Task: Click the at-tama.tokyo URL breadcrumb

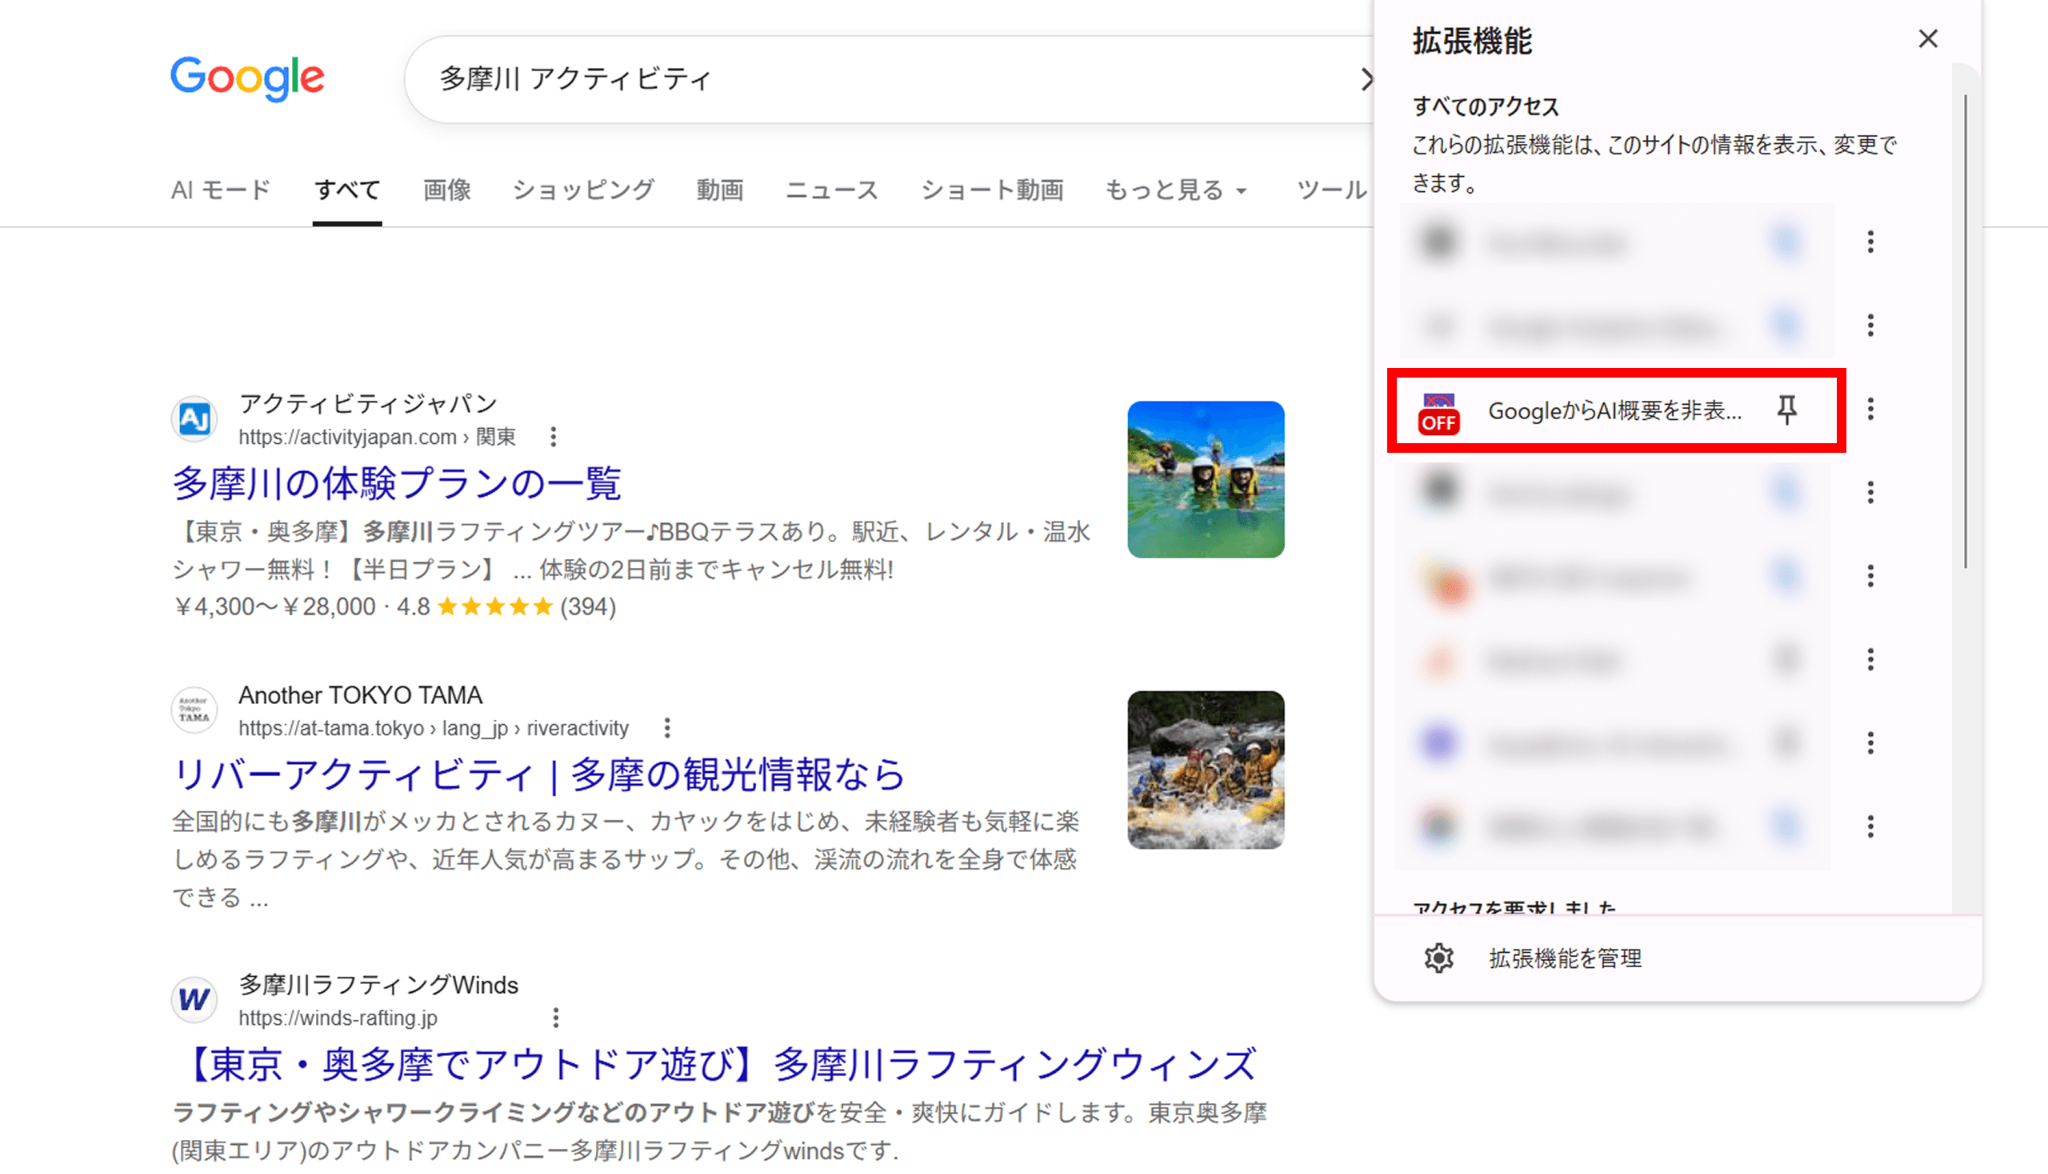Action: (x=433, y=728)
